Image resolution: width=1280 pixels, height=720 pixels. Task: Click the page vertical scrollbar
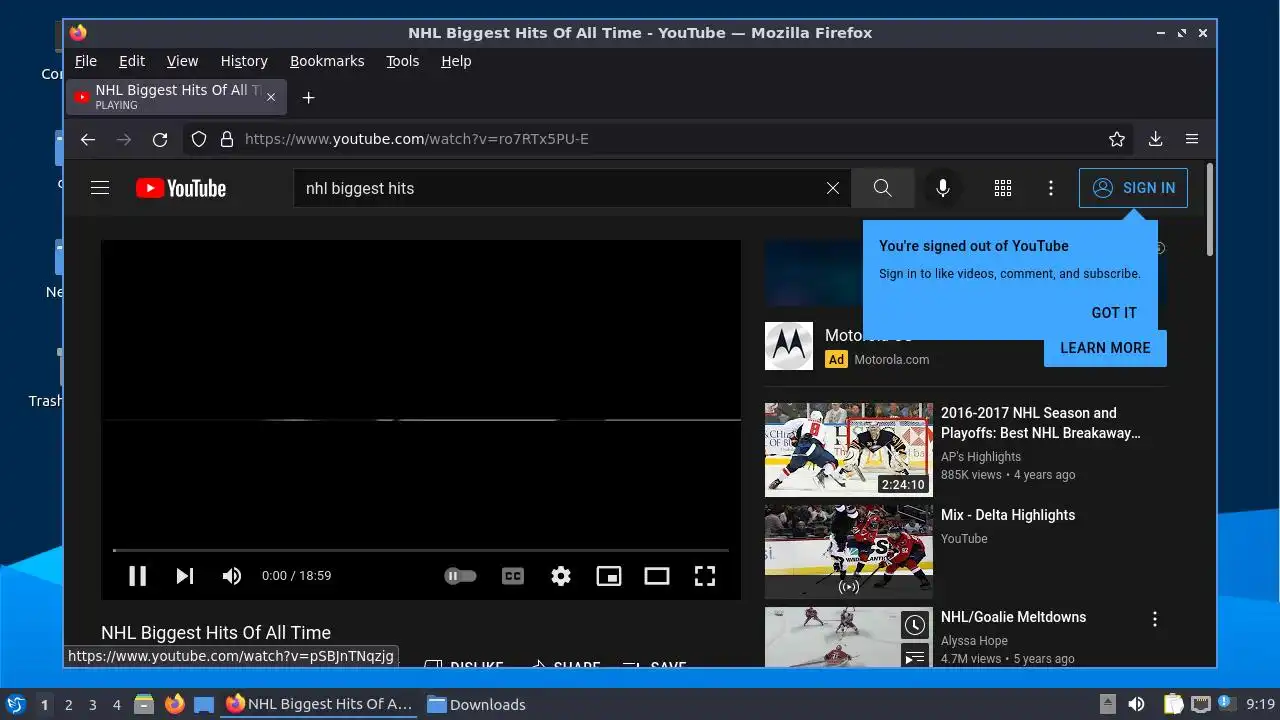click(1210, 210)
